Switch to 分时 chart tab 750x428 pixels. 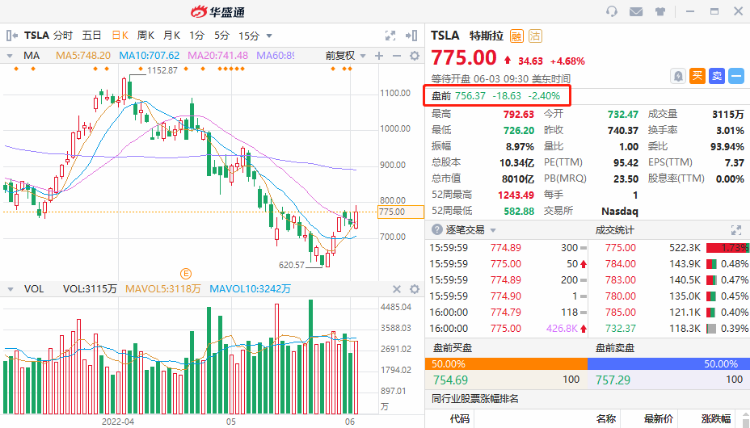pyautogui.click(x=63, y=35)
